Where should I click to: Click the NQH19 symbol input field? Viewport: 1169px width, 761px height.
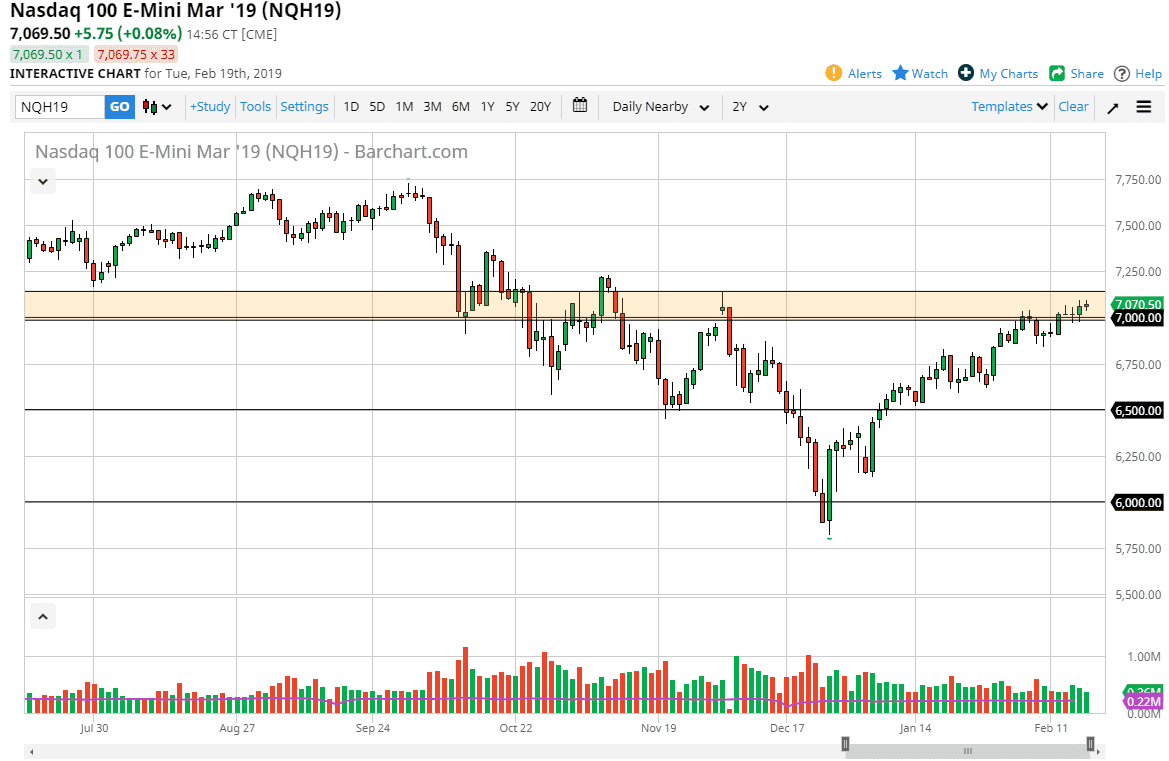(60, 107)
